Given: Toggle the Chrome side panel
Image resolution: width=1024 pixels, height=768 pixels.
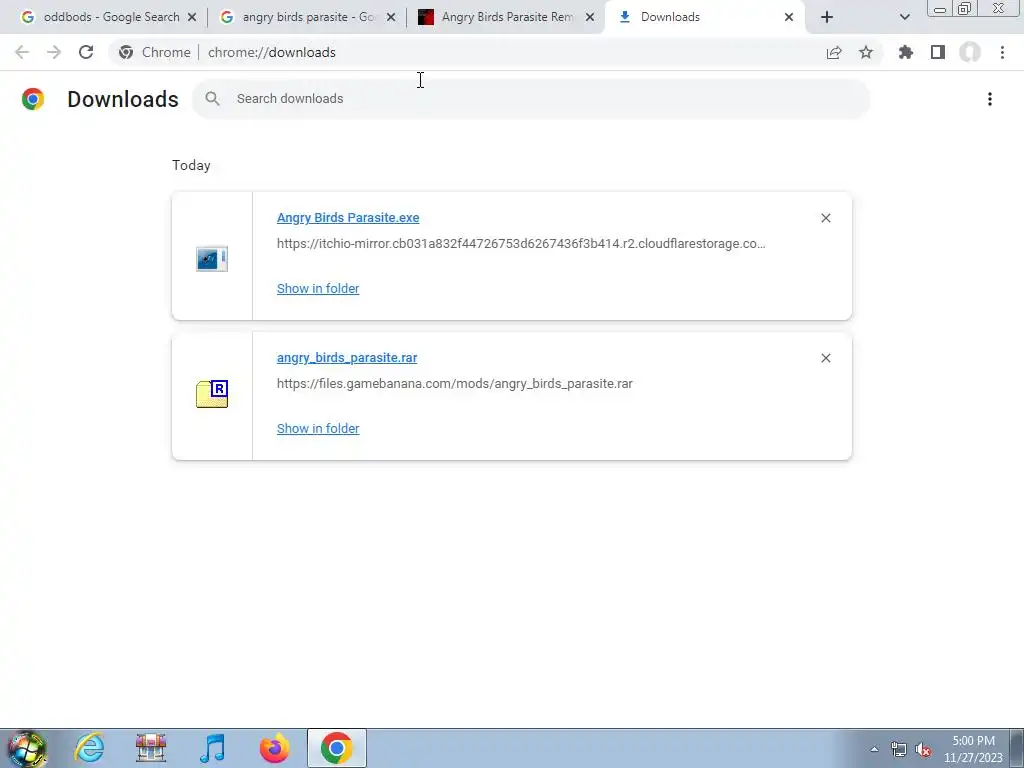Looking at the screenshot, I should [x=938, y=52].
